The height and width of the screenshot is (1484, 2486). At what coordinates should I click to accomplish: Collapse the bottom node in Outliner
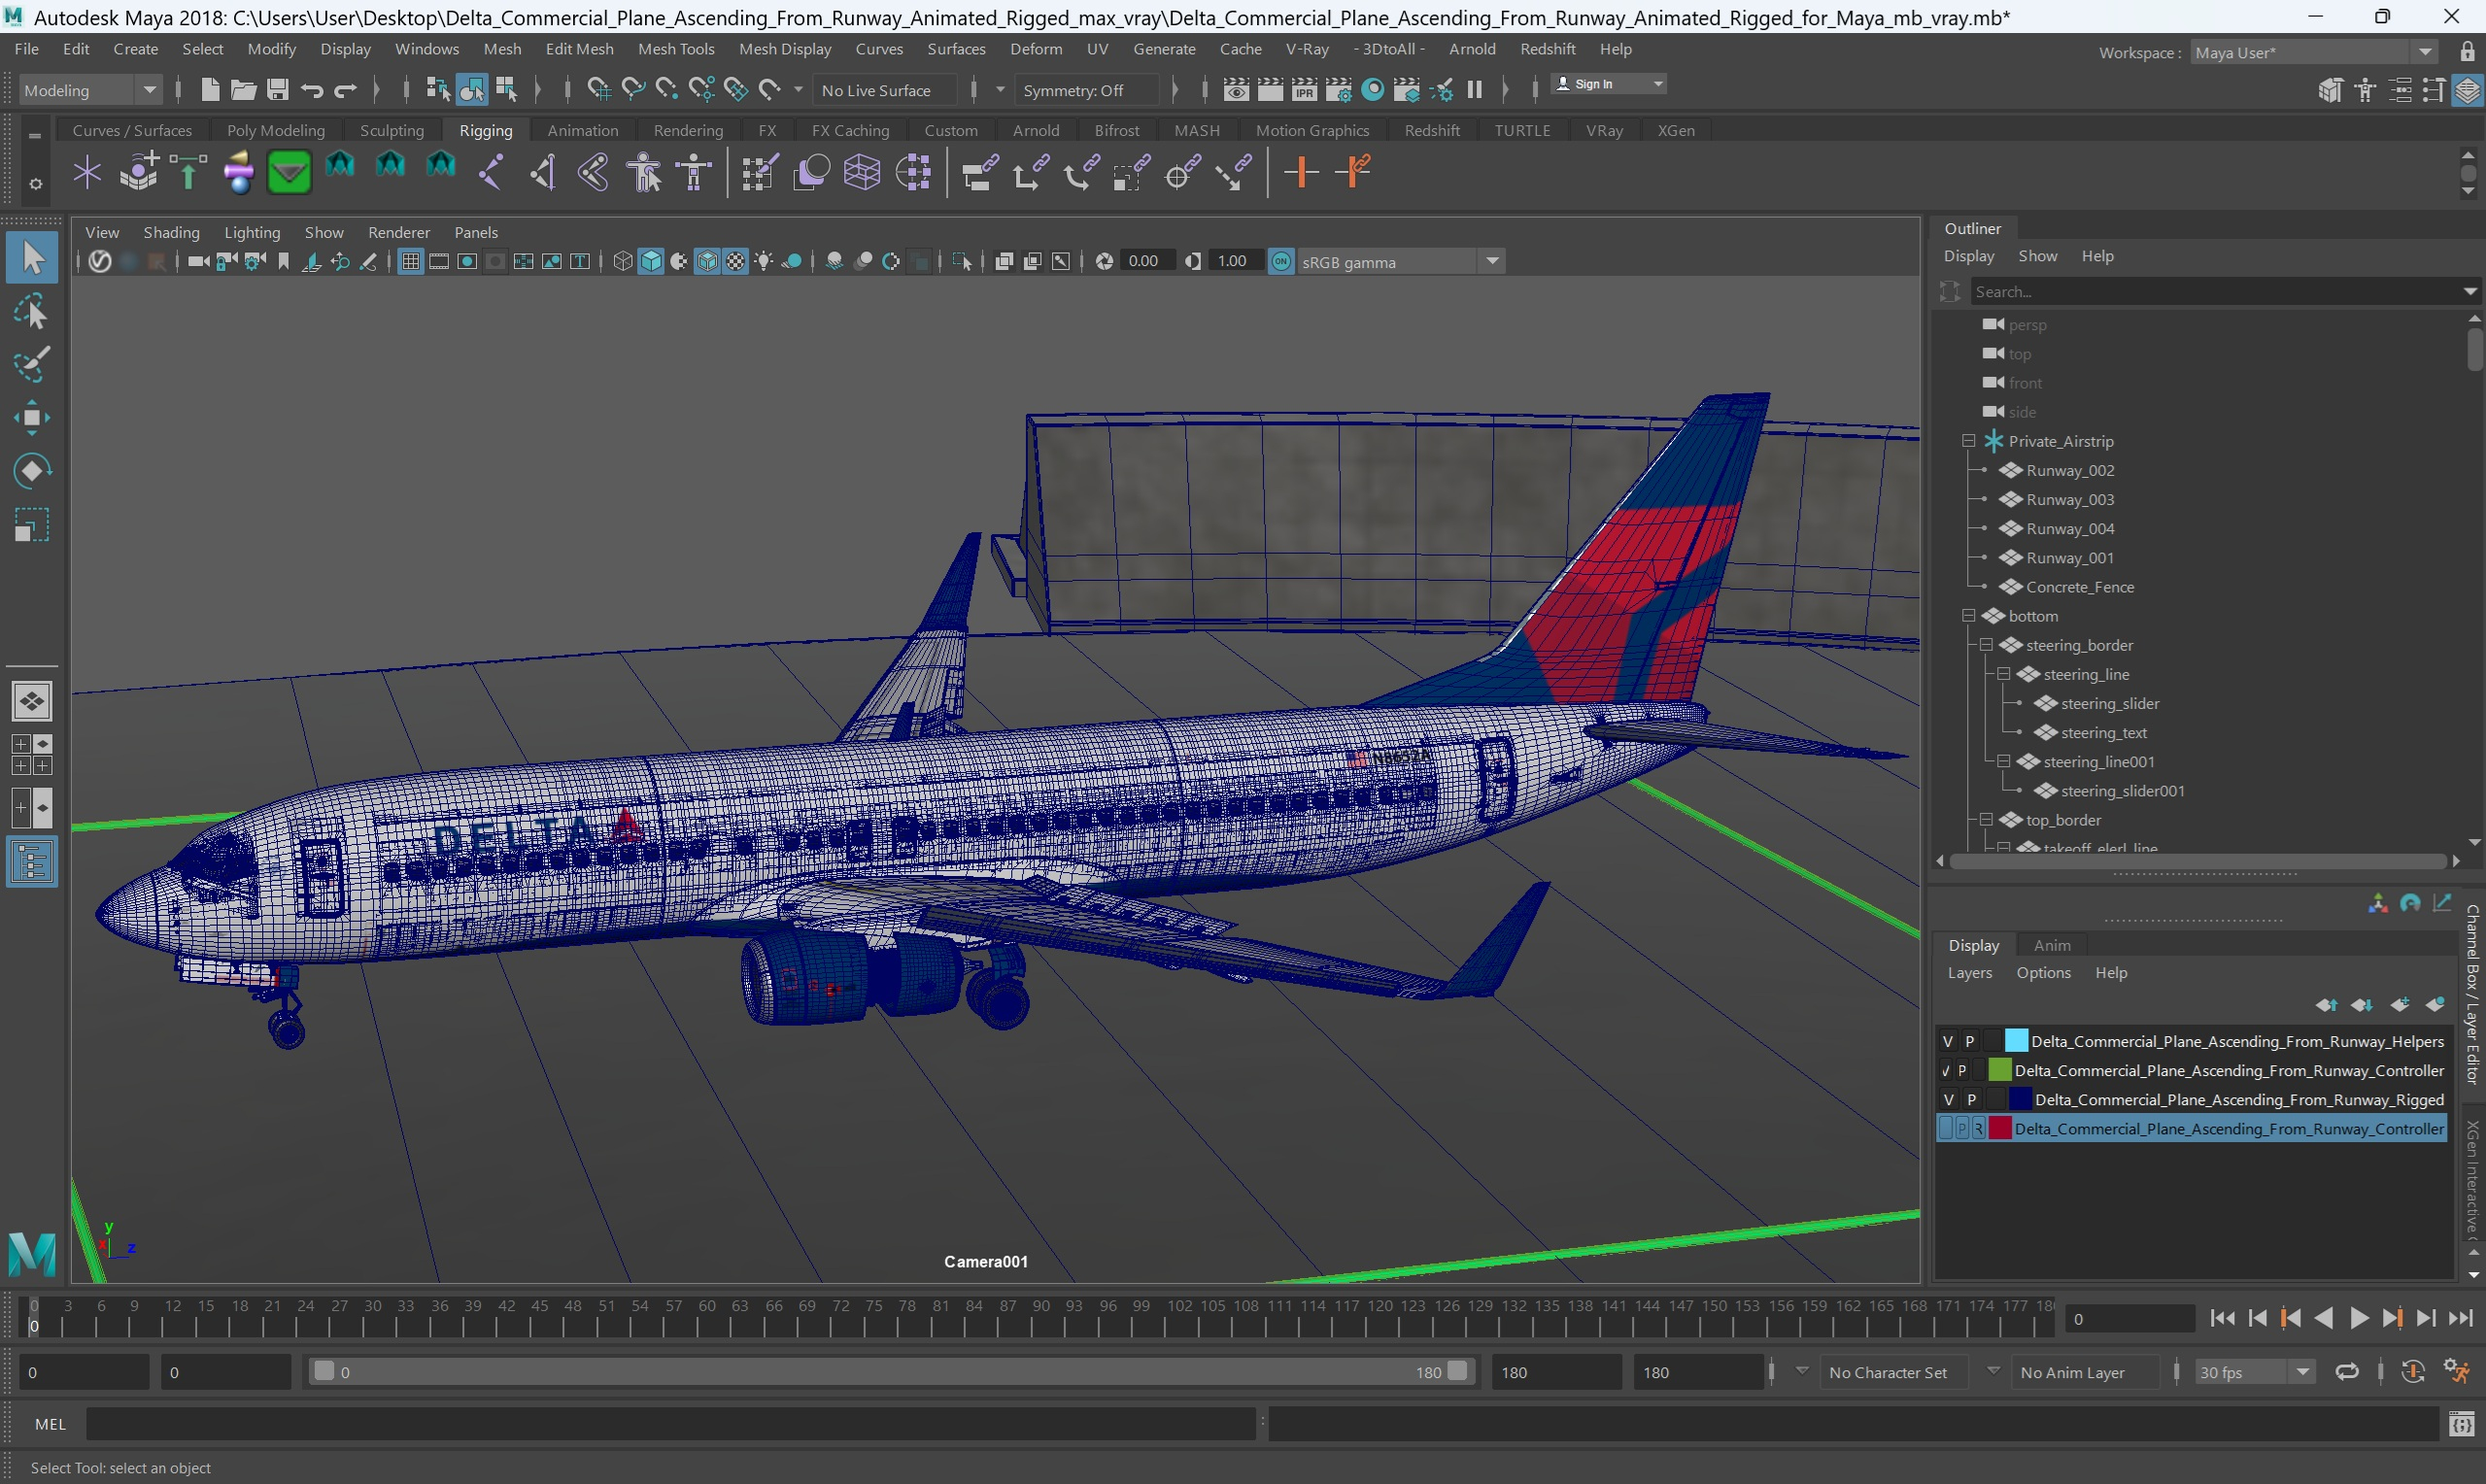1968,616
